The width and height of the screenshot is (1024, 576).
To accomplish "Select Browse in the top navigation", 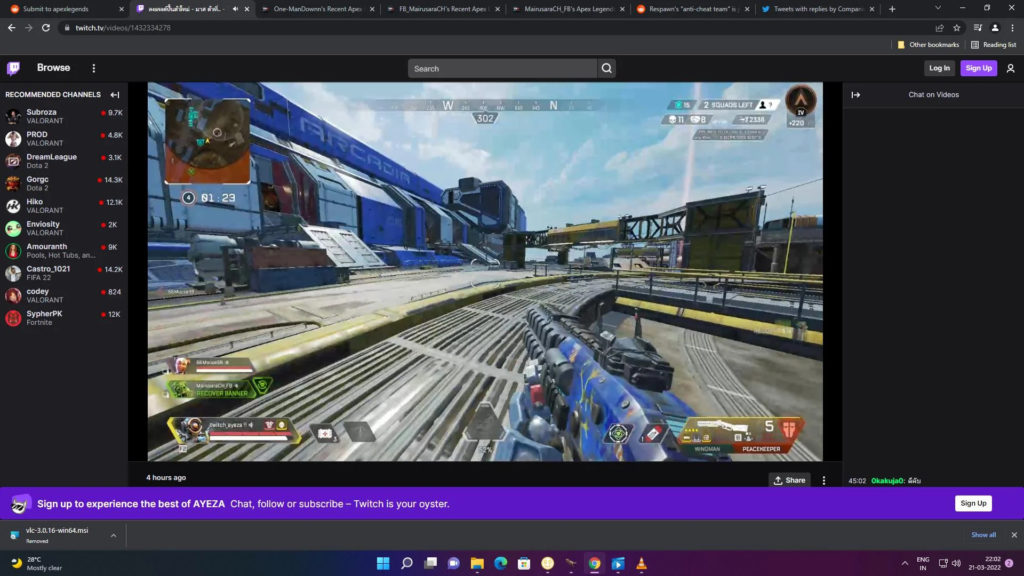I will click(x=53, y=67).
